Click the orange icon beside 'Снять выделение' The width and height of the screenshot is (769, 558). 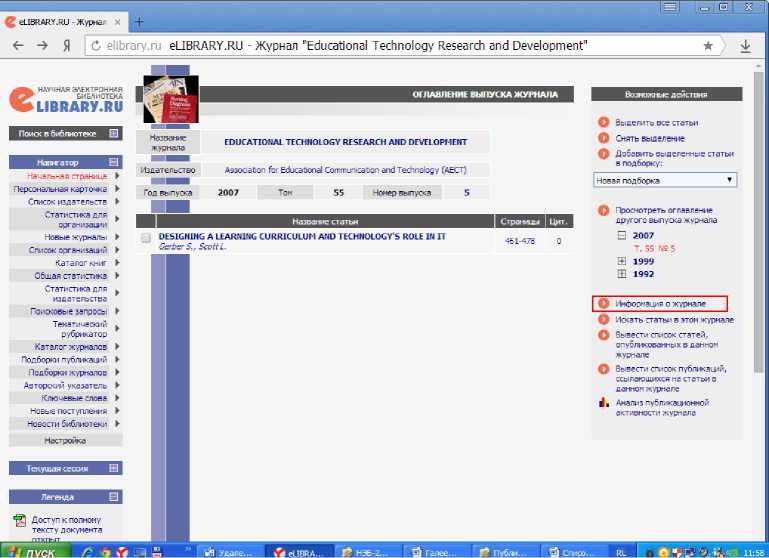click(x=603, y=138)
